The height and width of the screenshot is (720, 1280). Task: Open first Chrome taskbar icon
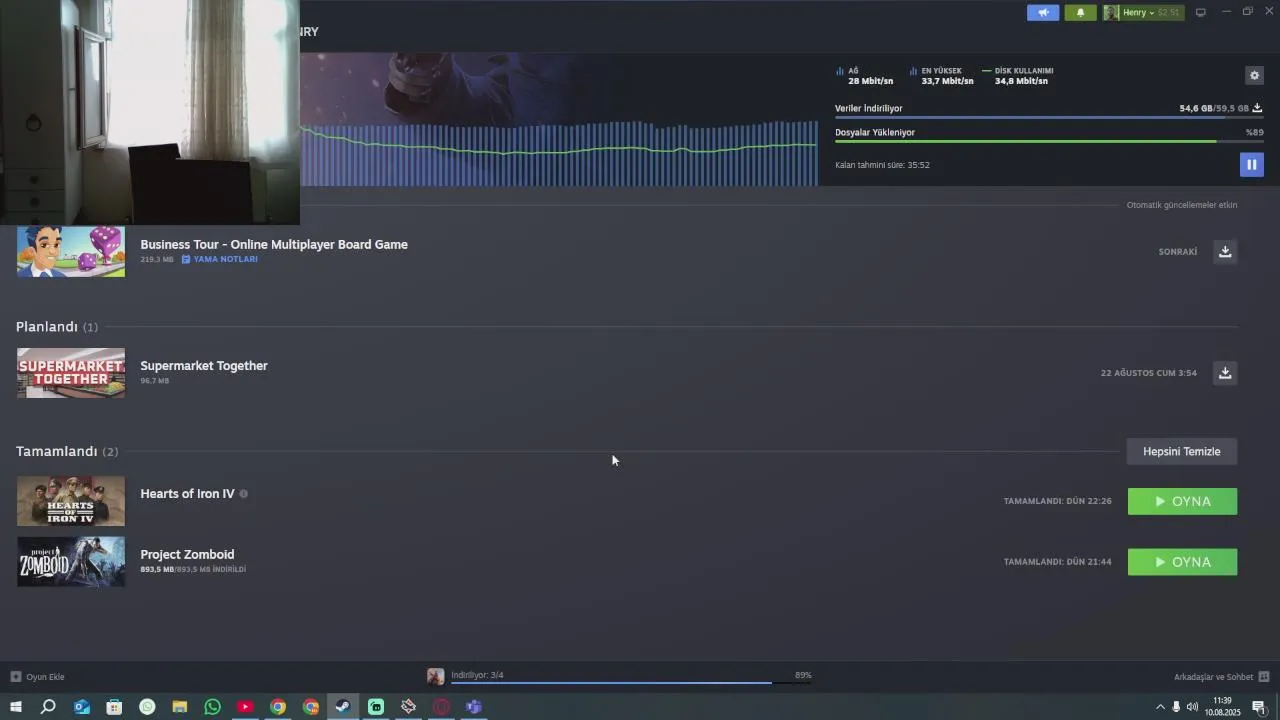(278, 707)
